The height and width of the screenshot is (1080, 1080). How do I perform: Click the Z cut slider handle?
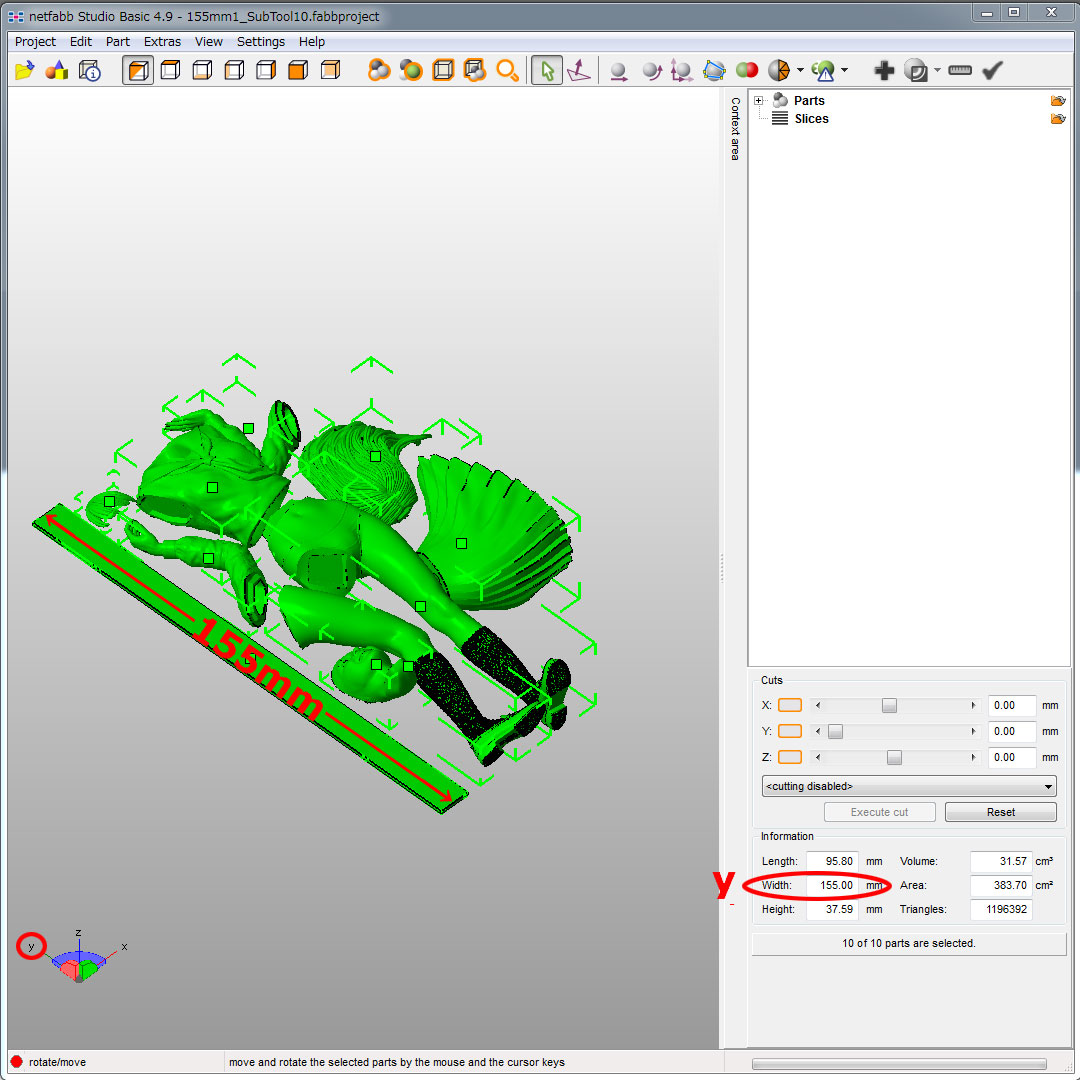pyautogui.click(x=894, y=758)
